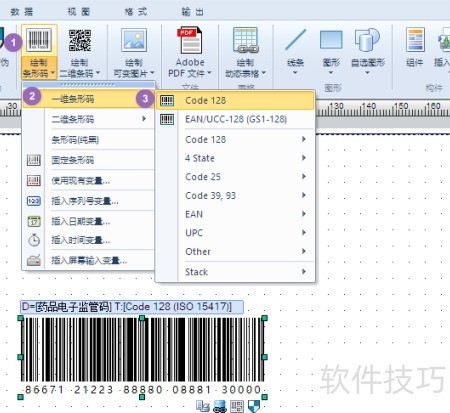Open the Adobe PDF file dropdown arrow
450x413 pixels.
pyautogui.click(x=209, y=73)
